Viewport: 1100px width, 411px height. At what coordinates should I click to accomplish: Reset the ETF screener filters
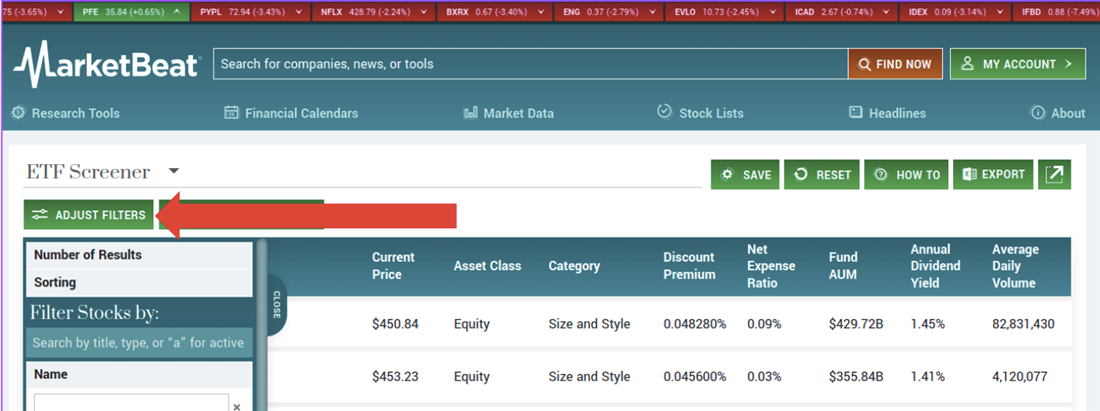click(822, 174)
